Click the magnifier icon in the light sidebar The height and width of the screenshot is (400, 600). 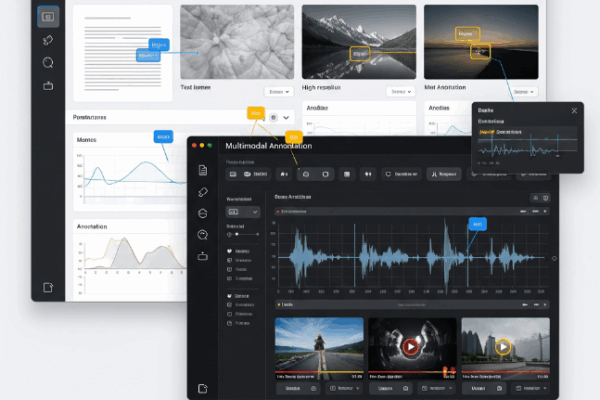pyautogui.click(x=47, y=63)
